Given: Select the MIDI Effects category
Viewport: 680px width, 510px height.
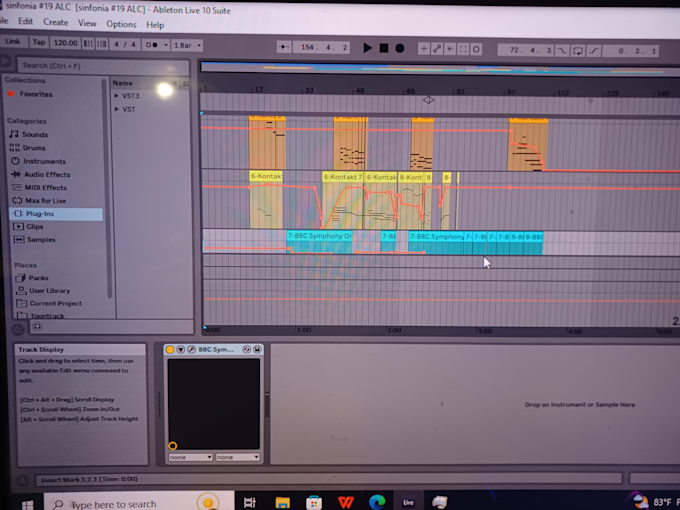Looking at the screenshot, I should click(46, 187).
